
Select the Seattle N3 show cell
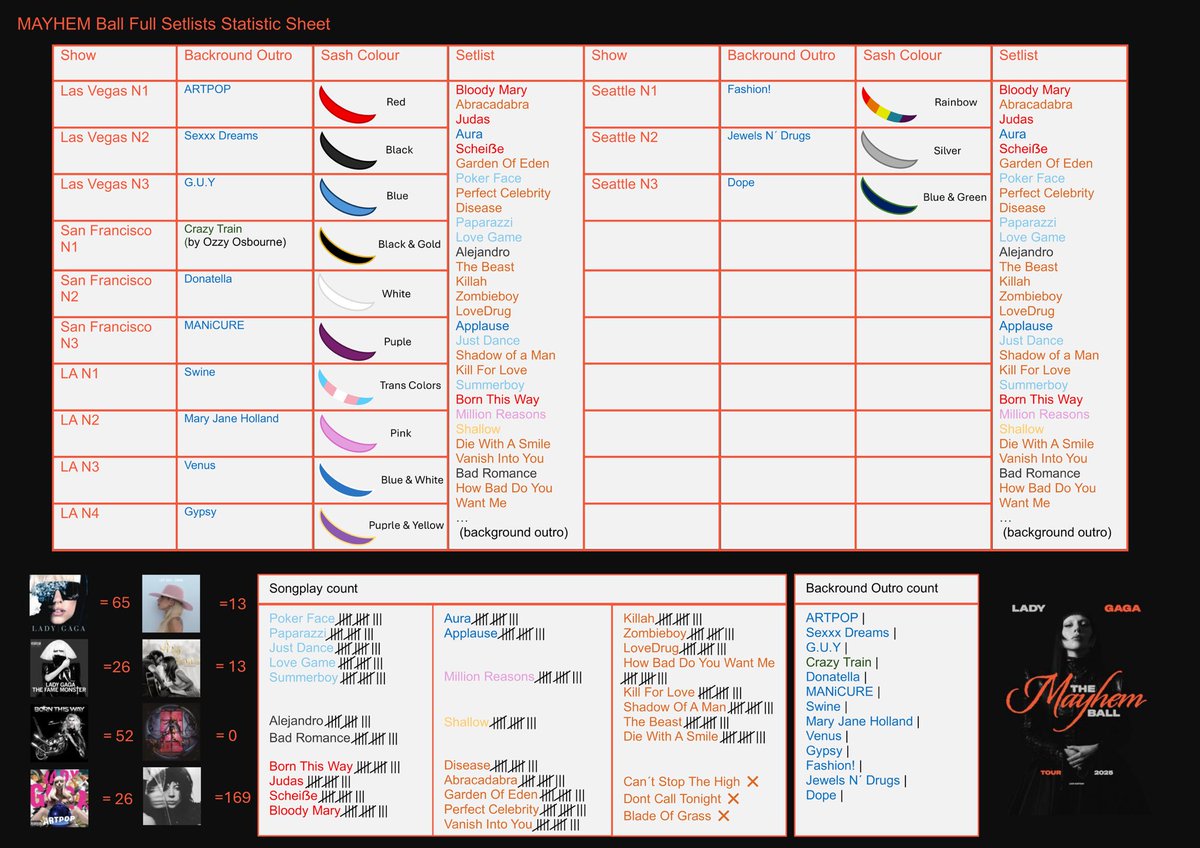click(x=652, y=197)
